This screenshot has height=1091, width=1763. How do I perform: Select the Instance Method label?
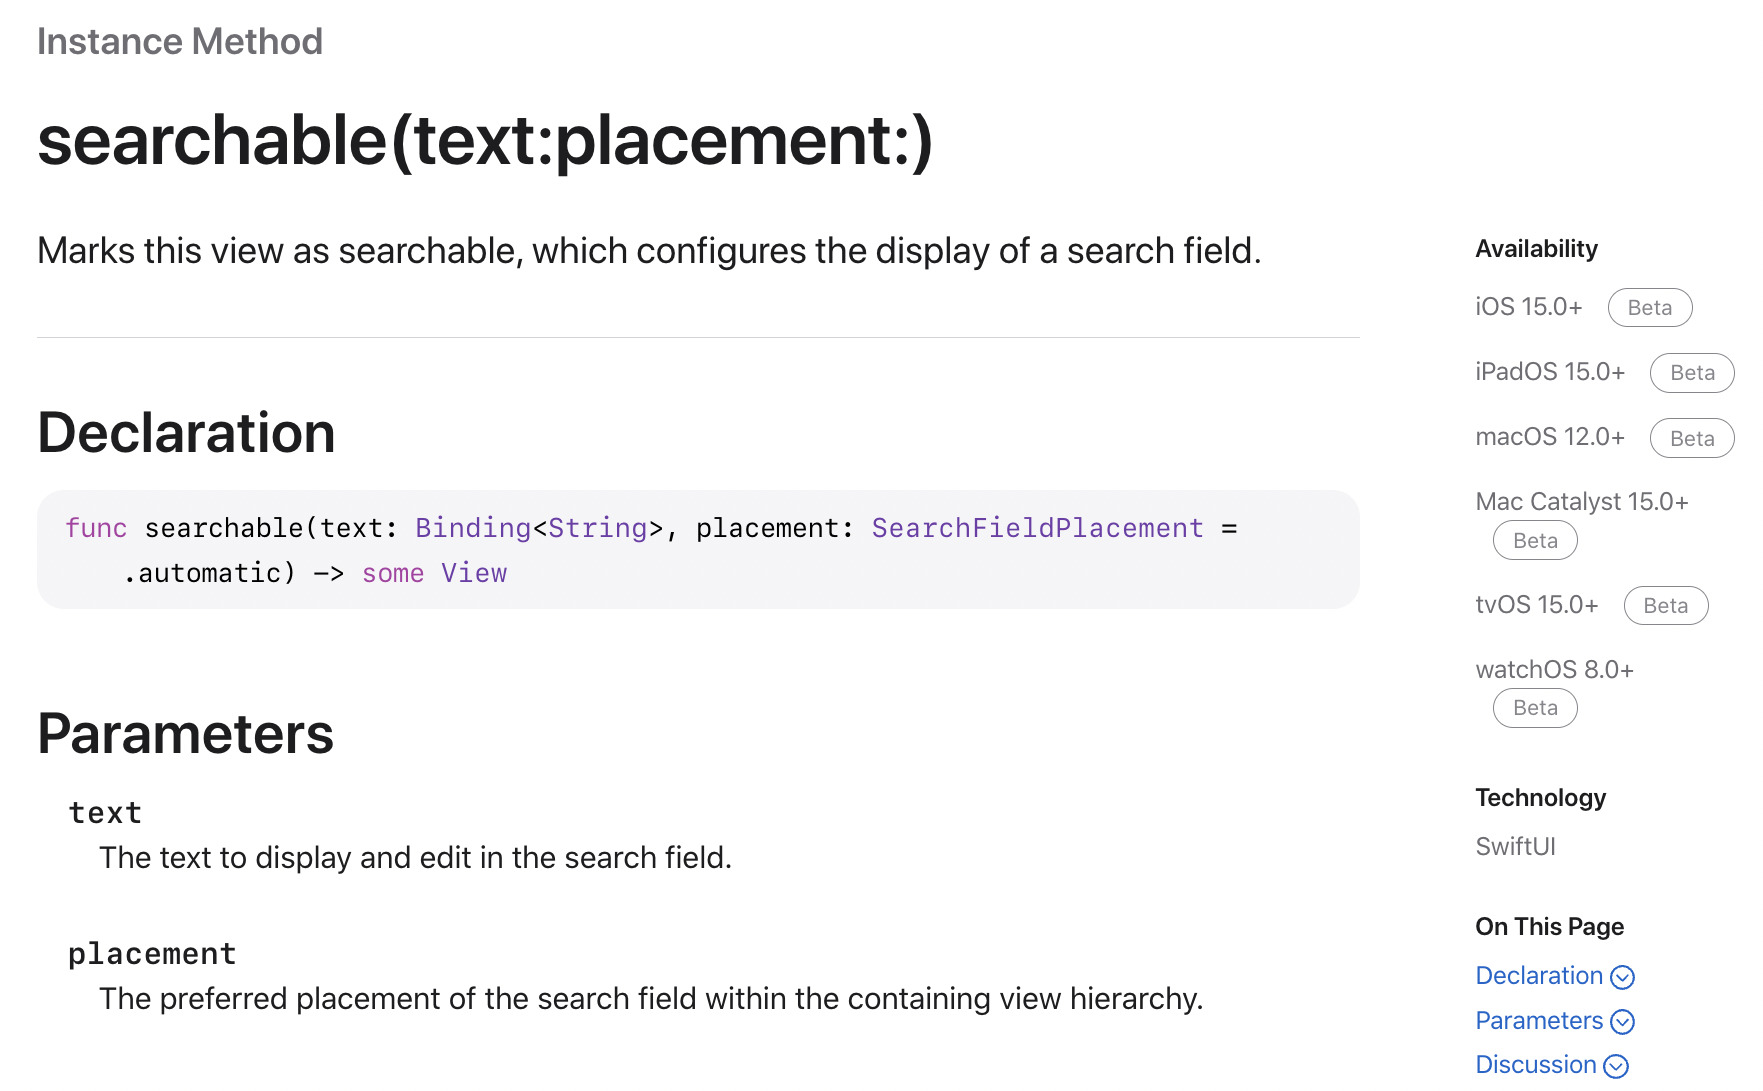180,41
